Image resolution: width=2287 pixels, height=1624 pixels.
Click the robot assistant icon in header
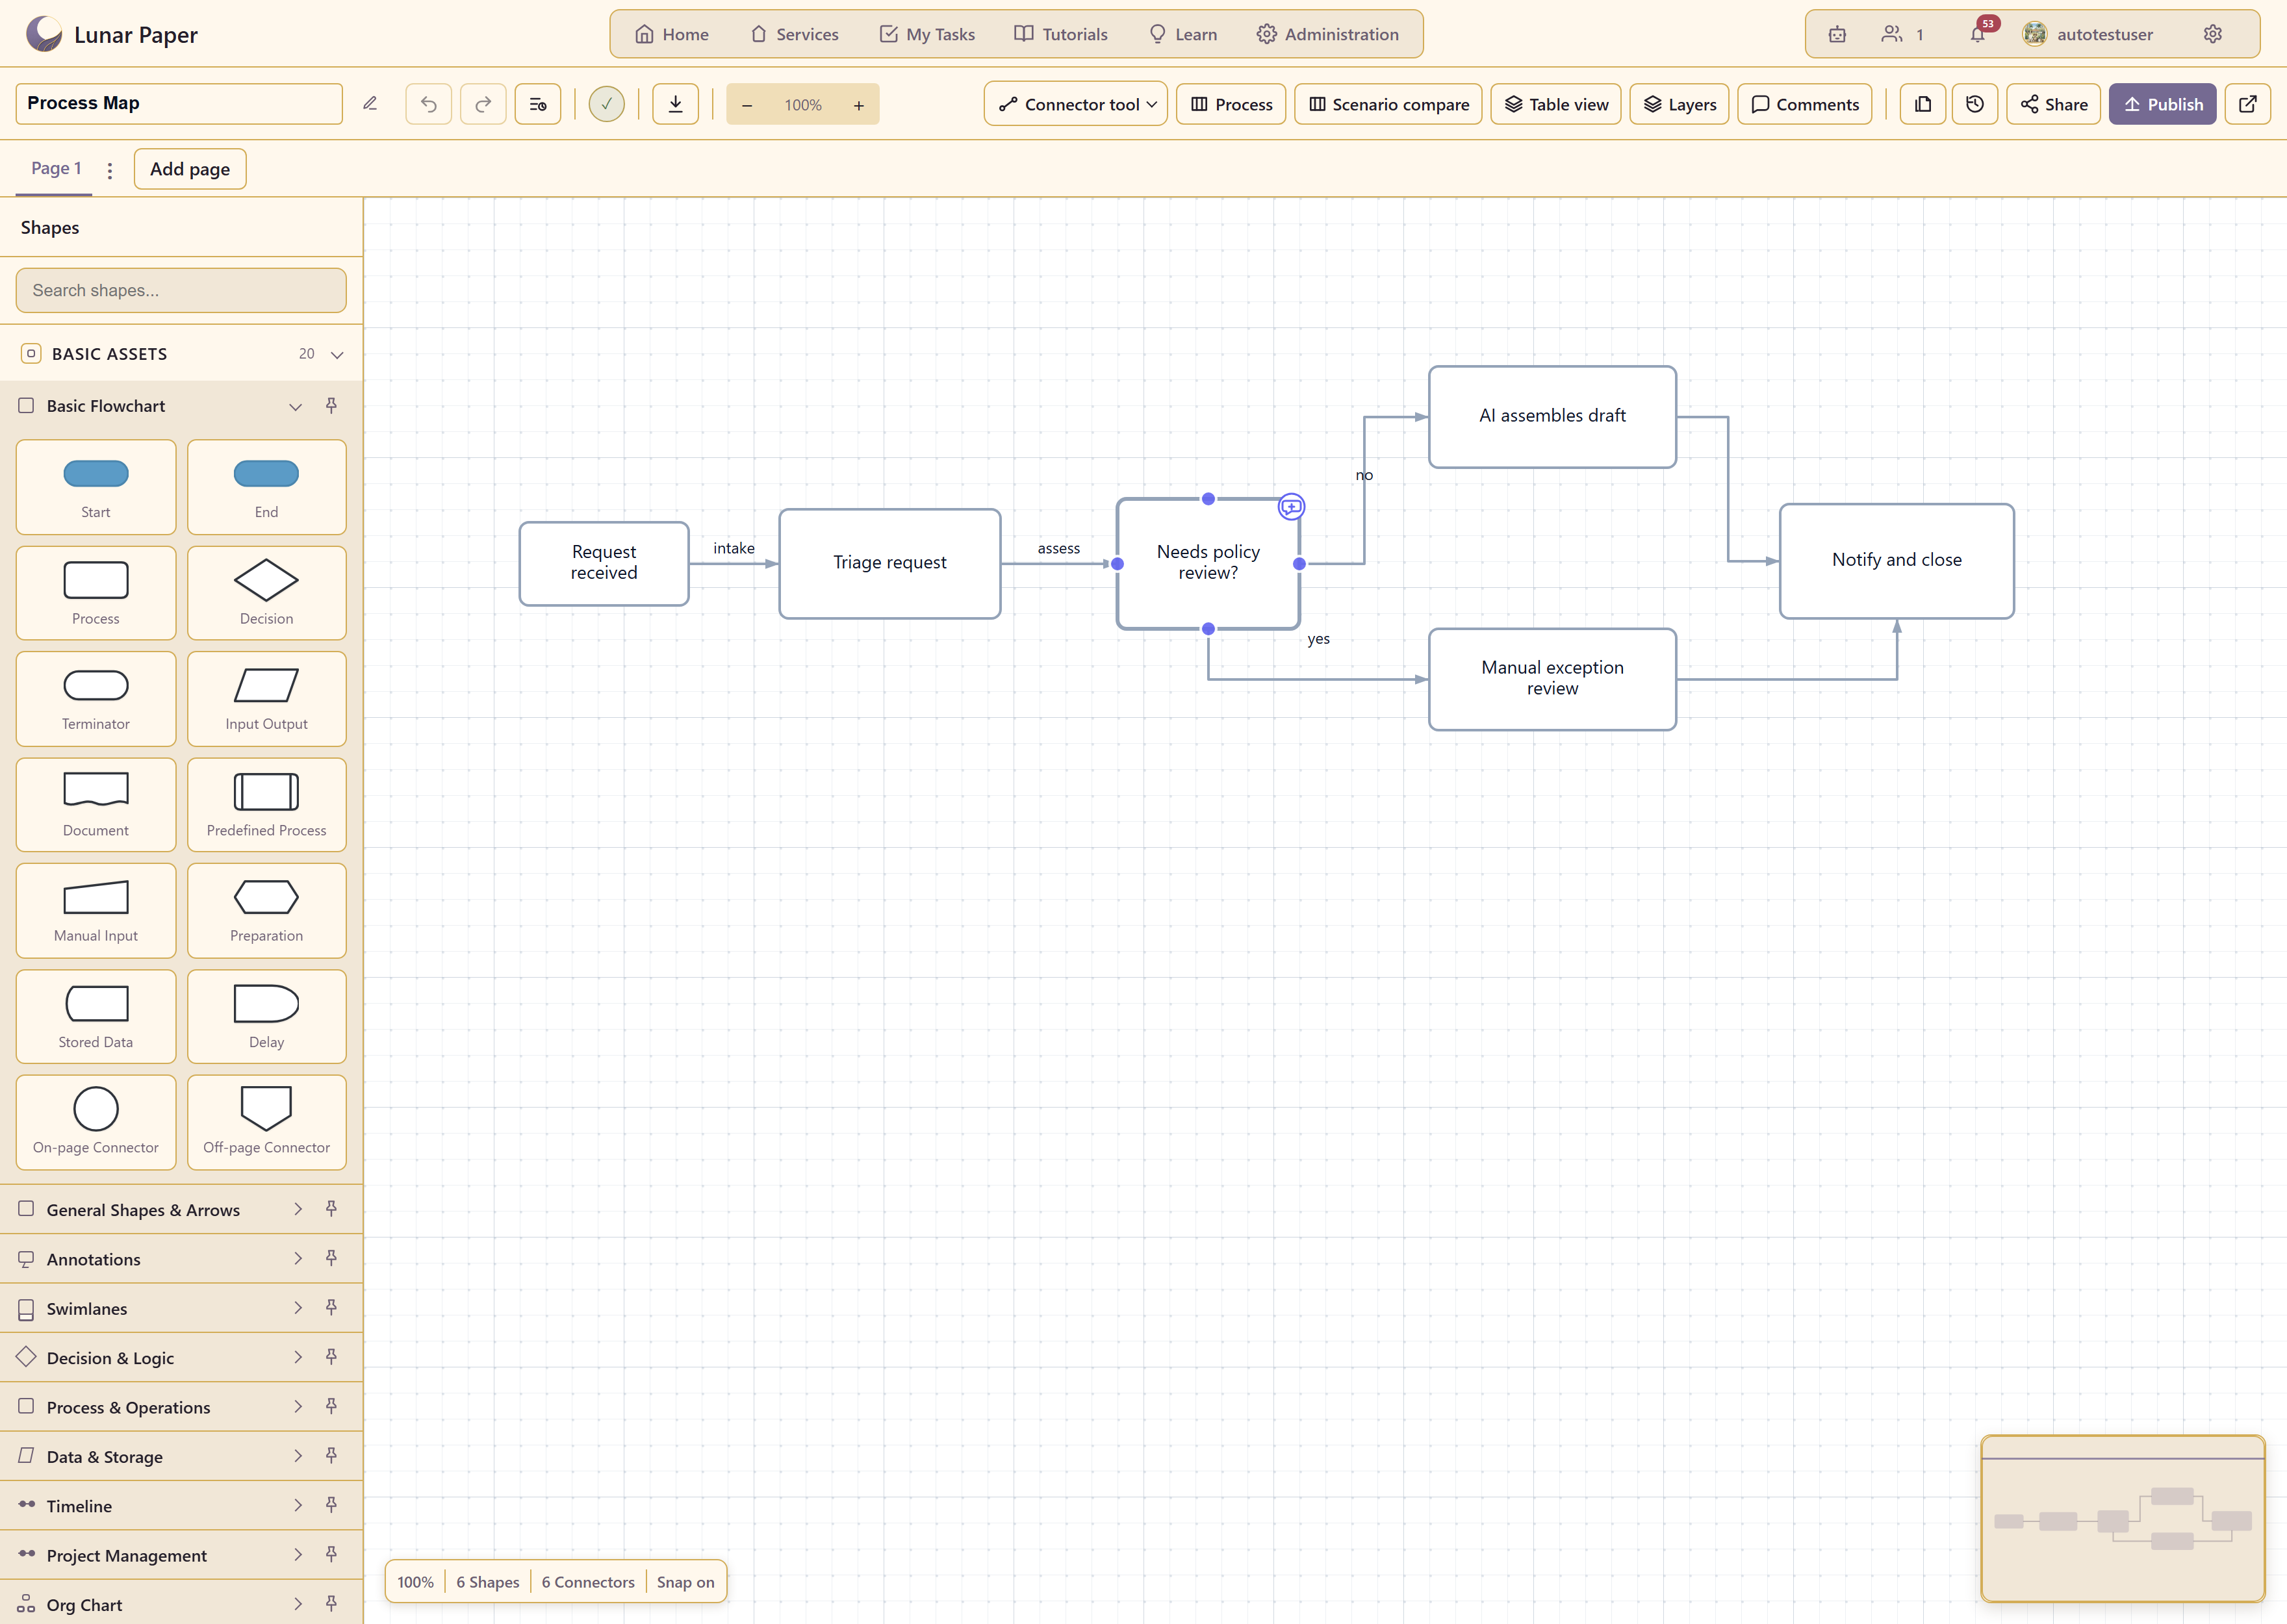click(x=1838, y=34)
